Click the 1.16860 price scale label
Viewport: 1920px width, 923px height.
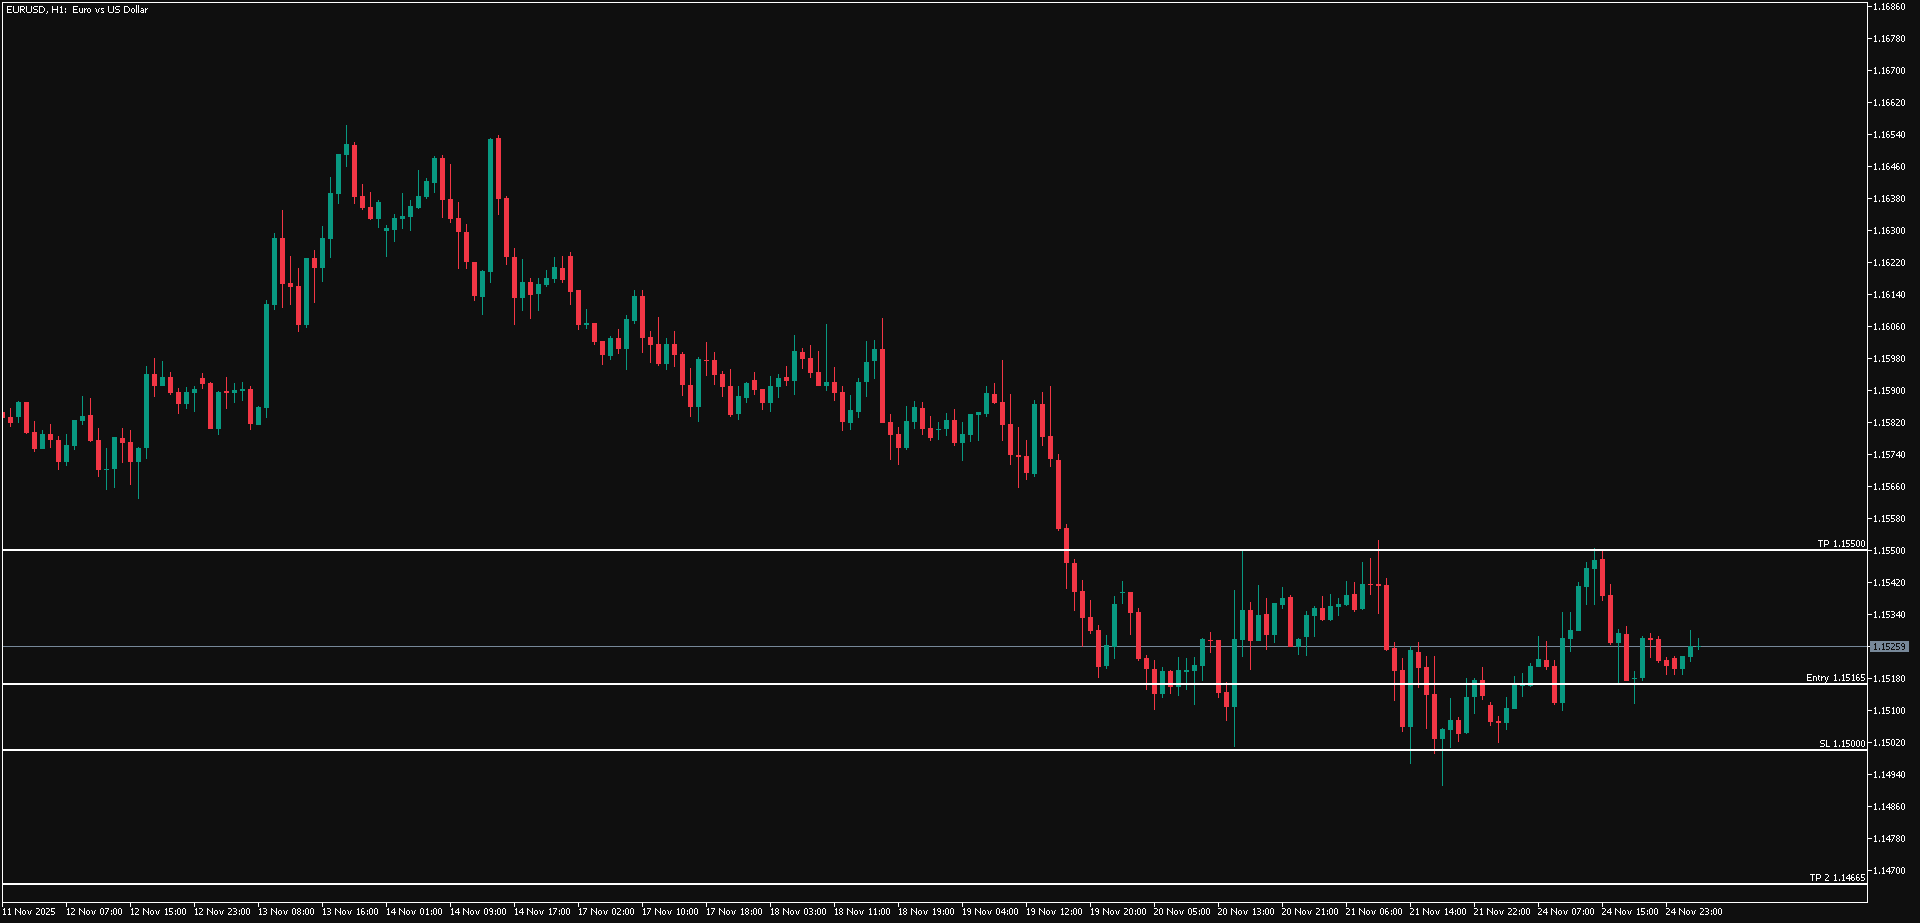point(1888,7)
